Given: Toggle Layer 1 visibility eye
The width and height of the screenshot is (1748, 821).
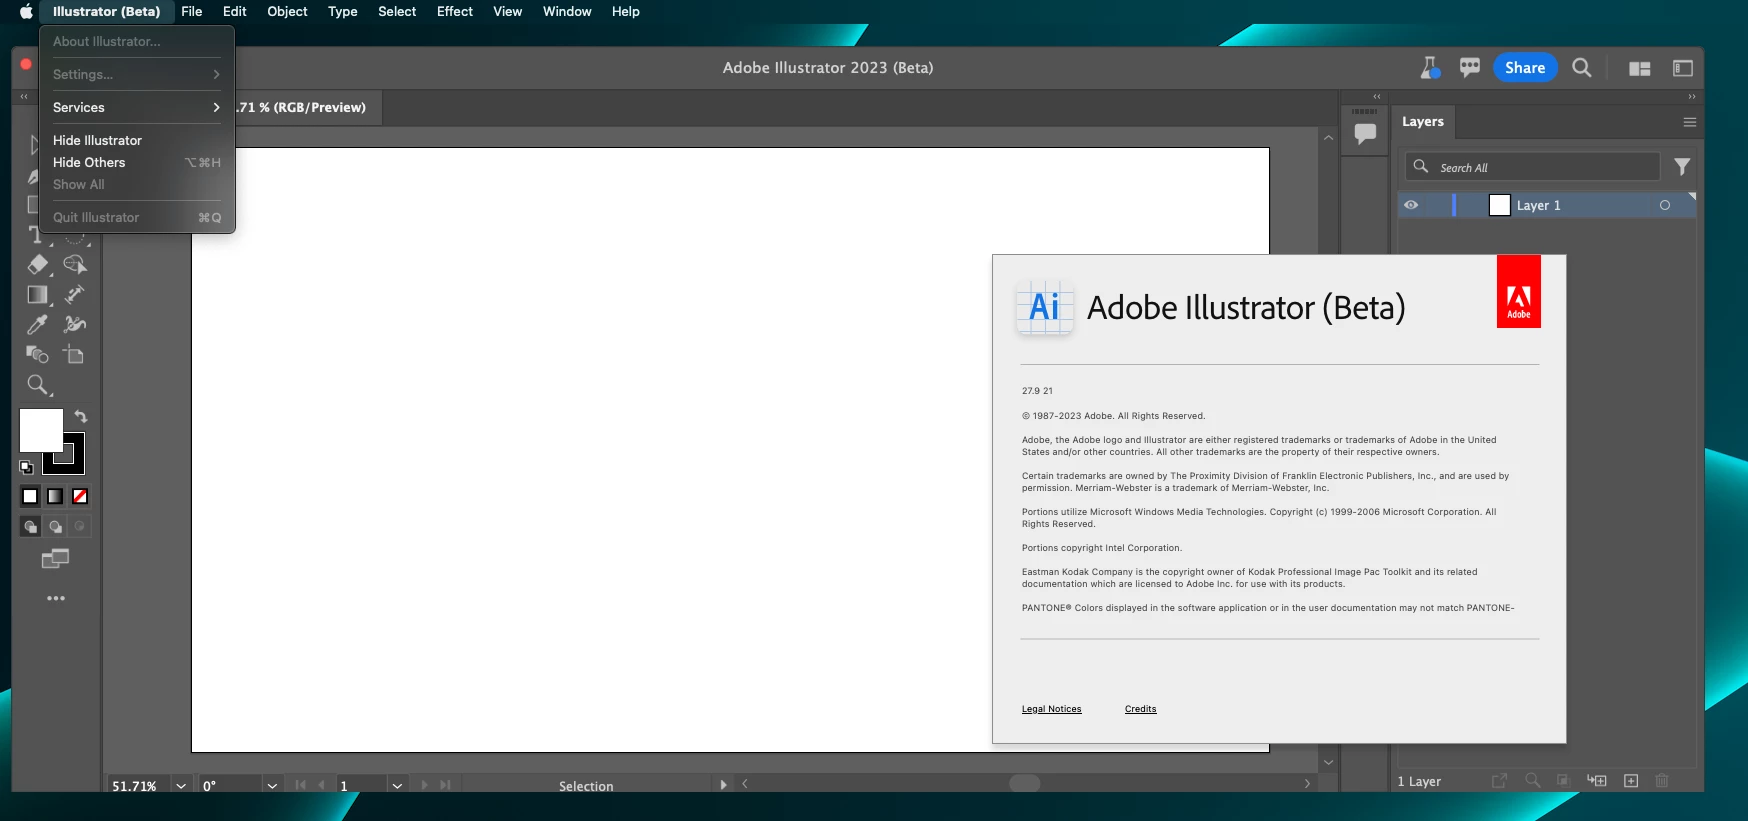Looking at the screenshot, I should point(1411,205).
